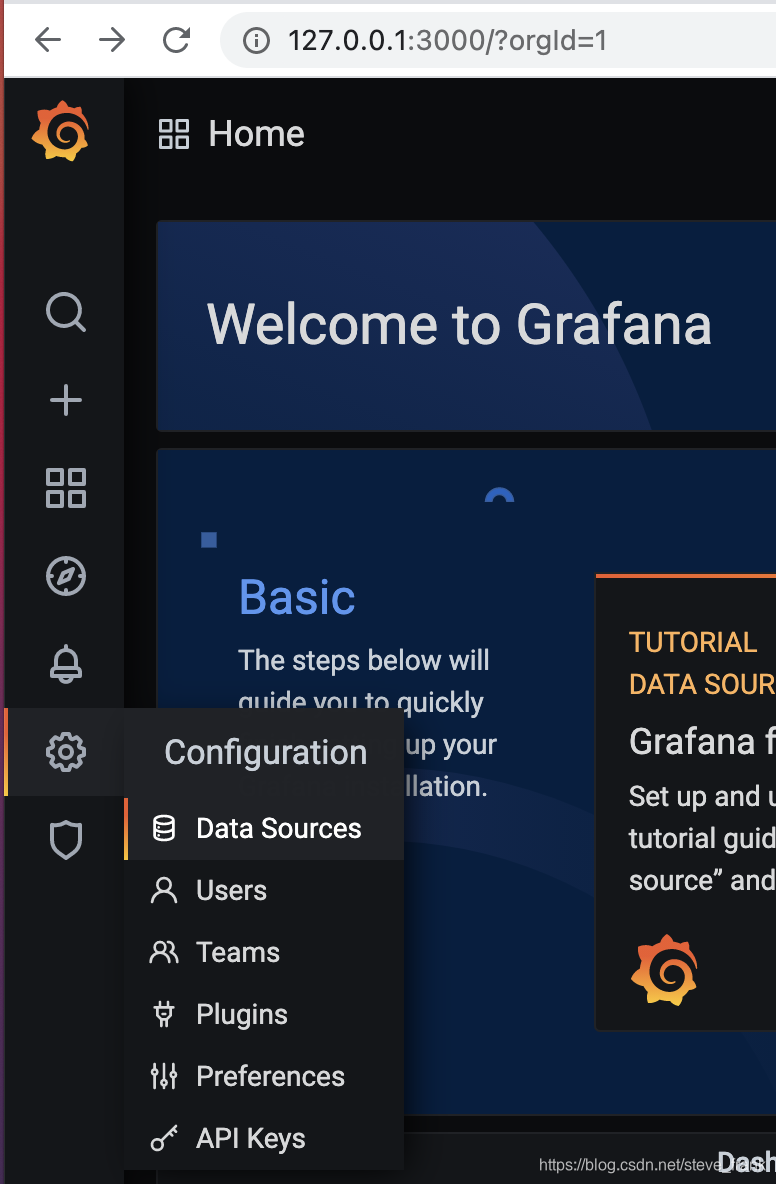Select Preferences from Configuration menu
Viewport: 776px width, 1184px height.
tap(264, 1076)
